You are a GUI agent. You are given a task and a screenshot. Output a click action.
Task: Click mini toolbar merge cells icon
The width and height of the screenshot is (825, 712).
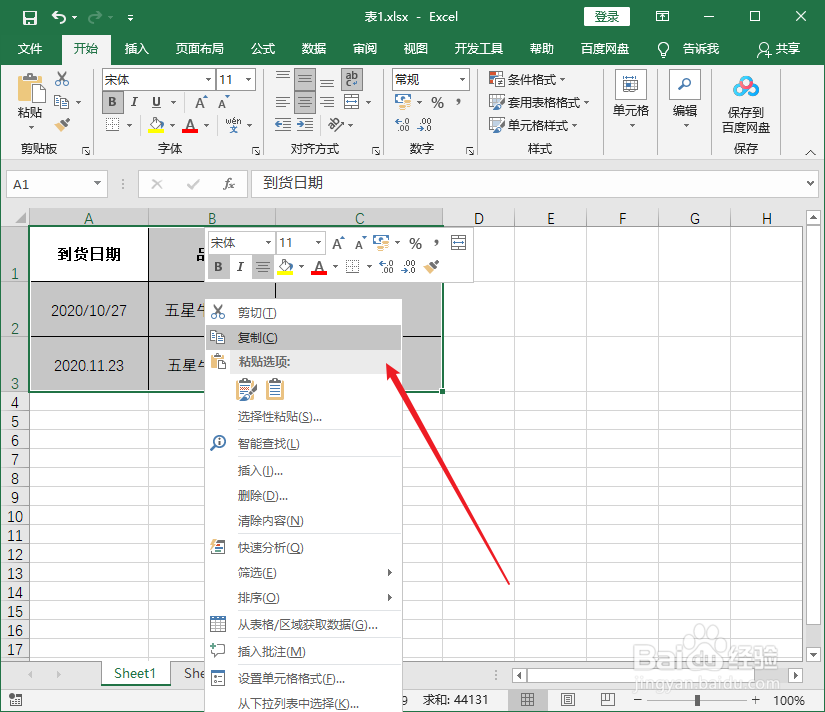(x=458, y=243)
